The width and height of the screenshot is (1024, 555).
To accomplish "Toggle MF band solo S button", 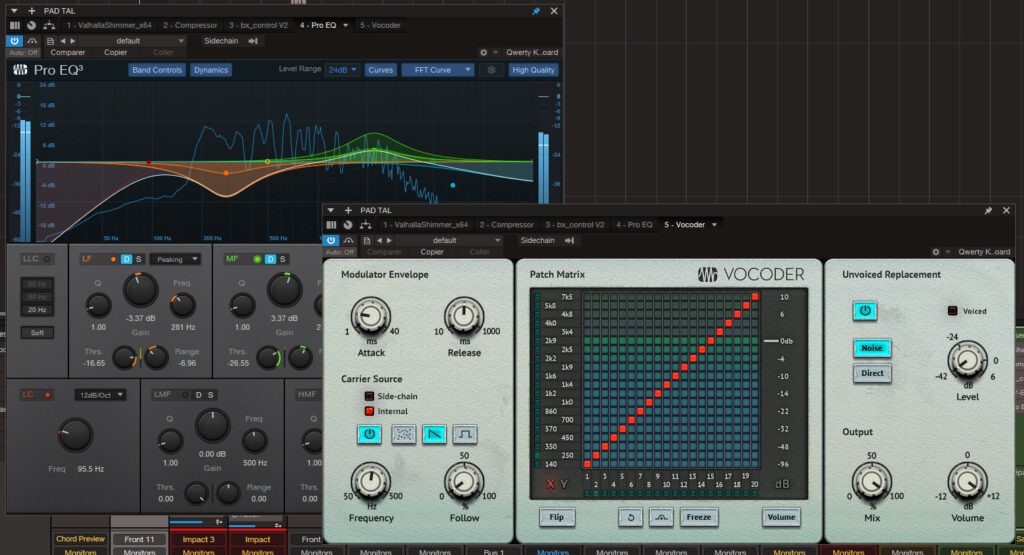I will 283,259.
